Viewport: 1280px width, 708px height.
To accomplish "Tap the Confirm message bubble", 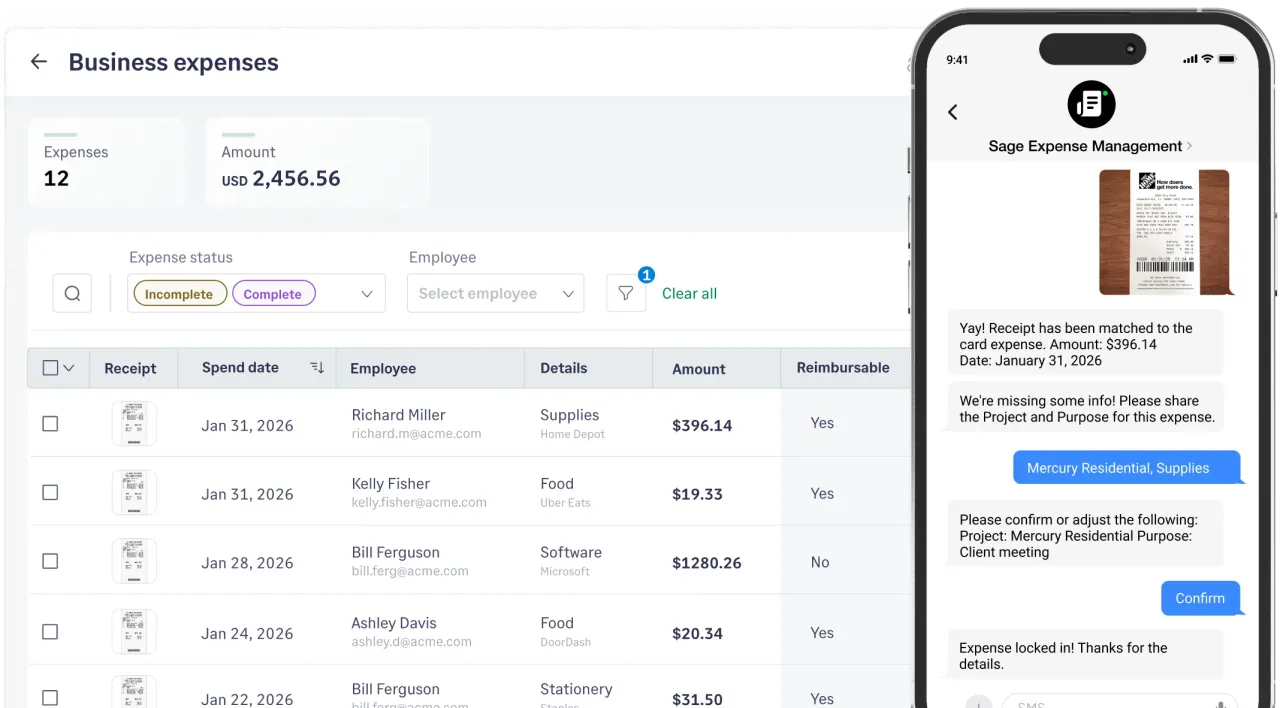I will click(x=1200, y=598).
